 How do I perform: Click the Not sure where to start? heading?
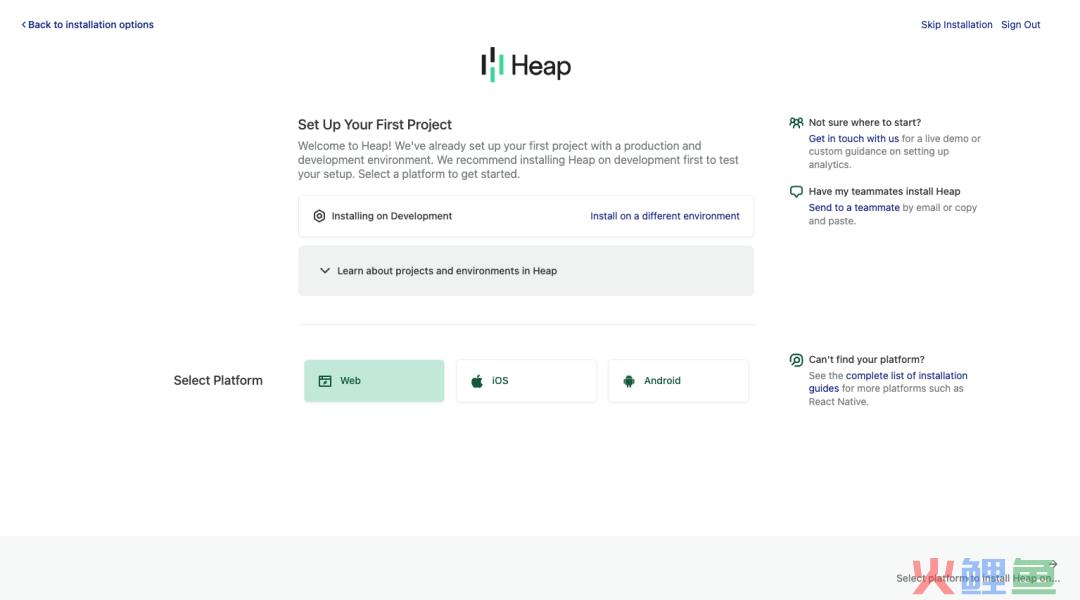[x=864, y=123]
